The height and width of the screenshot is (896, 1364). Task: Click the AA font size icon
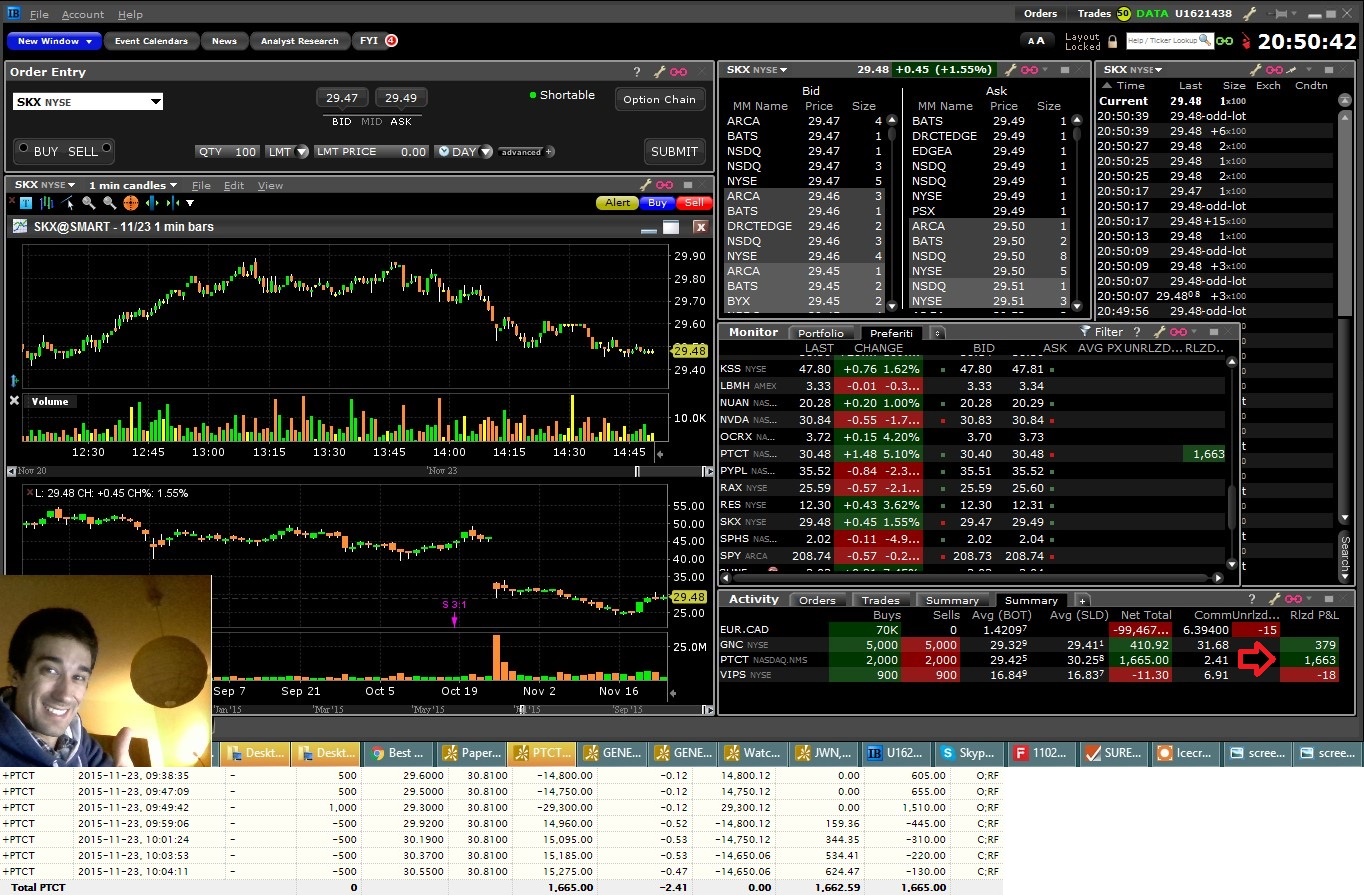(1037, 41)
